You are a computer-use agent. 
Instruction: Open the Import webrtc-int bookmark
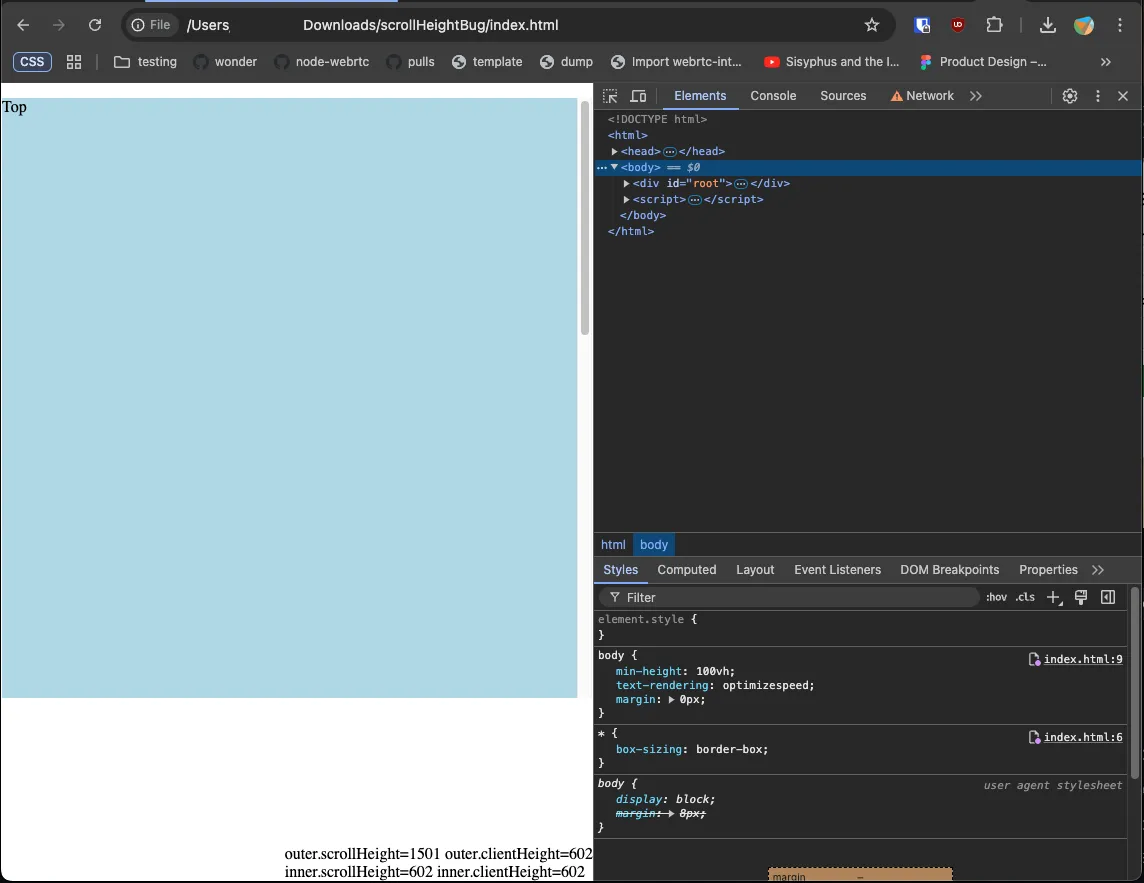pos(676,62)
